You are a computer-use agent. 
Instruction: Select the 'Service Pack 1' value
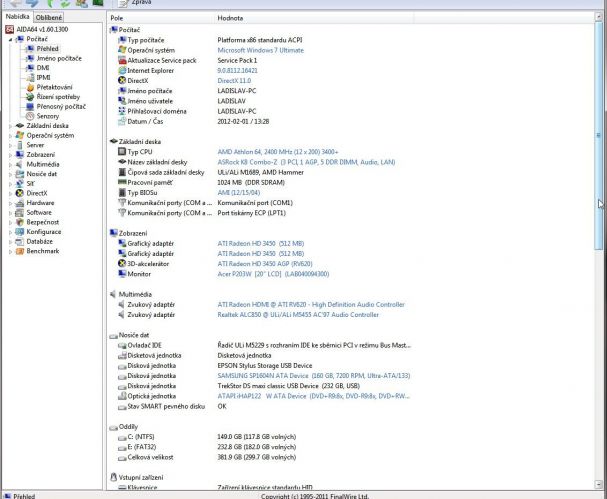tap(237, 60)
